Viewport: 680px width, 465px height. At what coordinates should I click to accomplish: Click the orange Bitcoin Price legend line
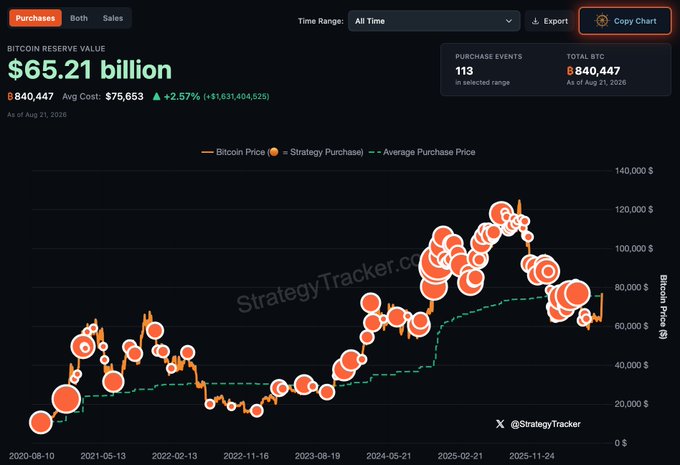pos(208,152)
